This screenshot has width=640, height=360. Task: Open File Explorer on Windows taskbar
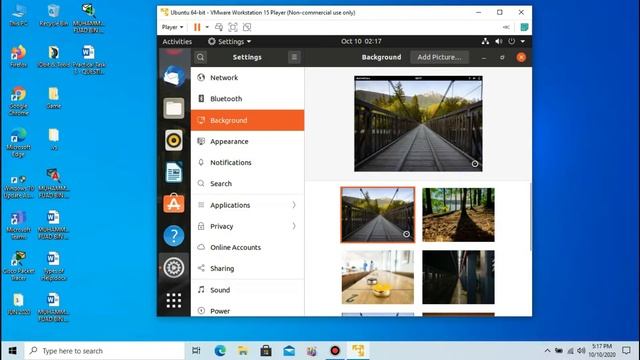point(243,351)
